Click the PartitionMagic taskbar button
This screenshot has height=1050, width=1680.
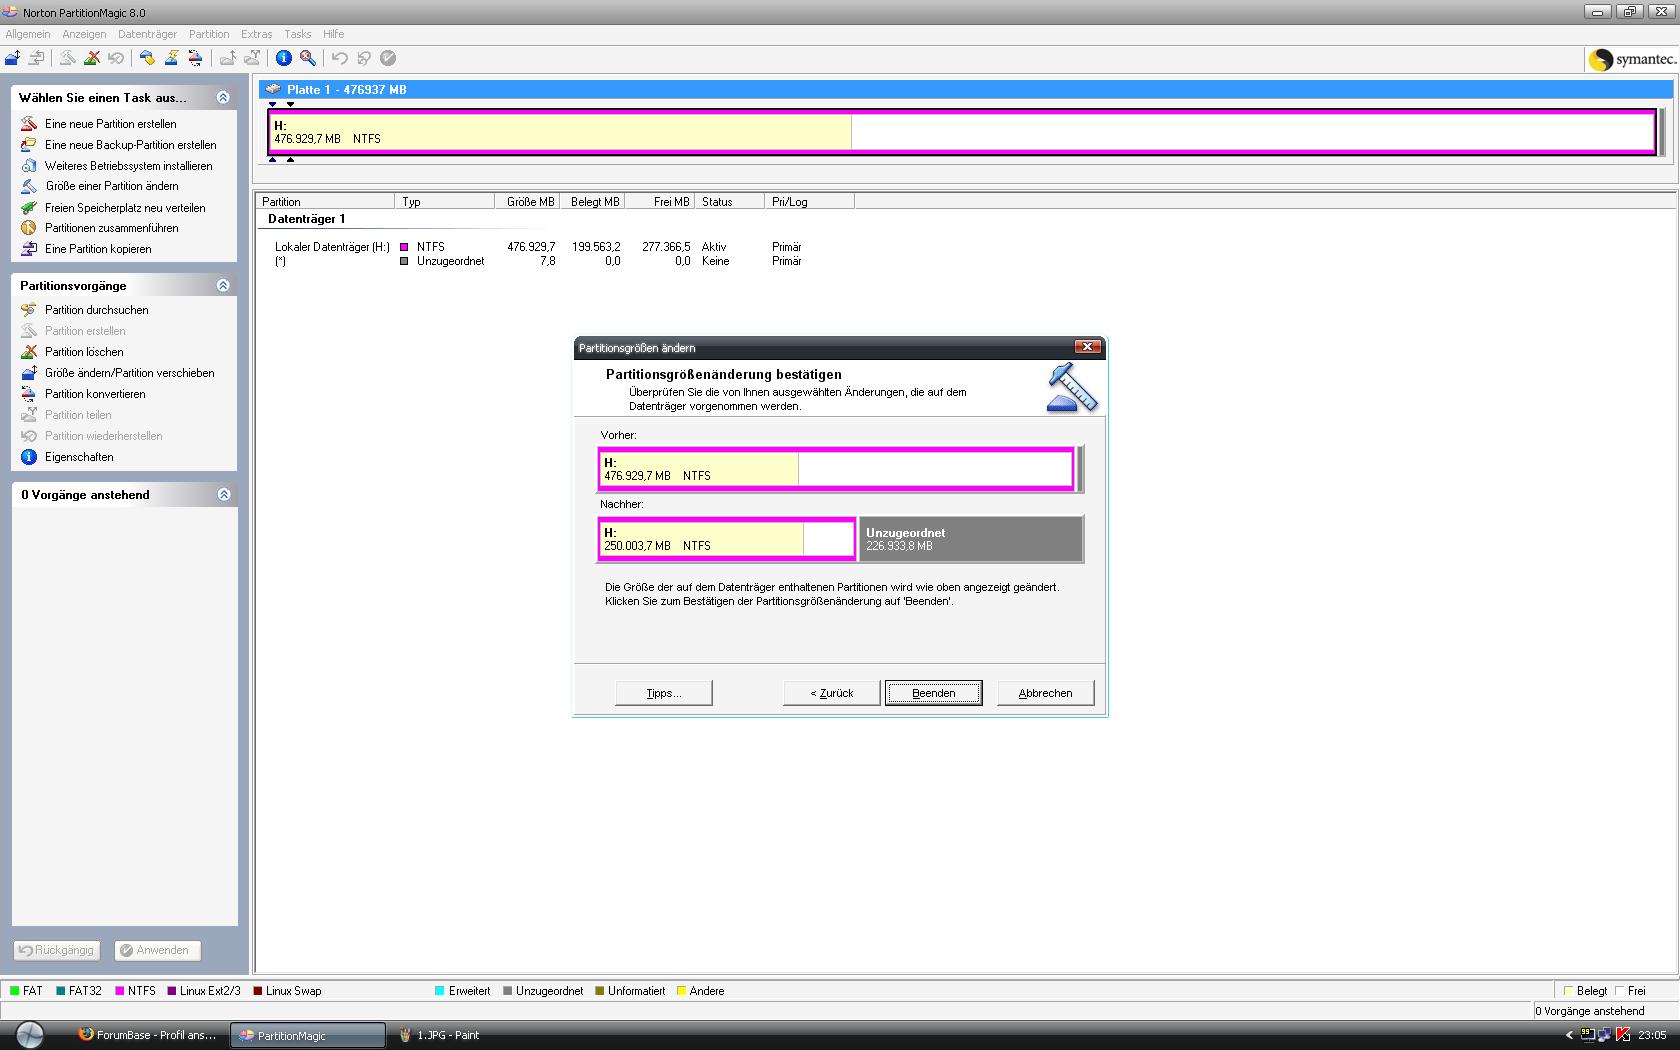coord(308,1035)
